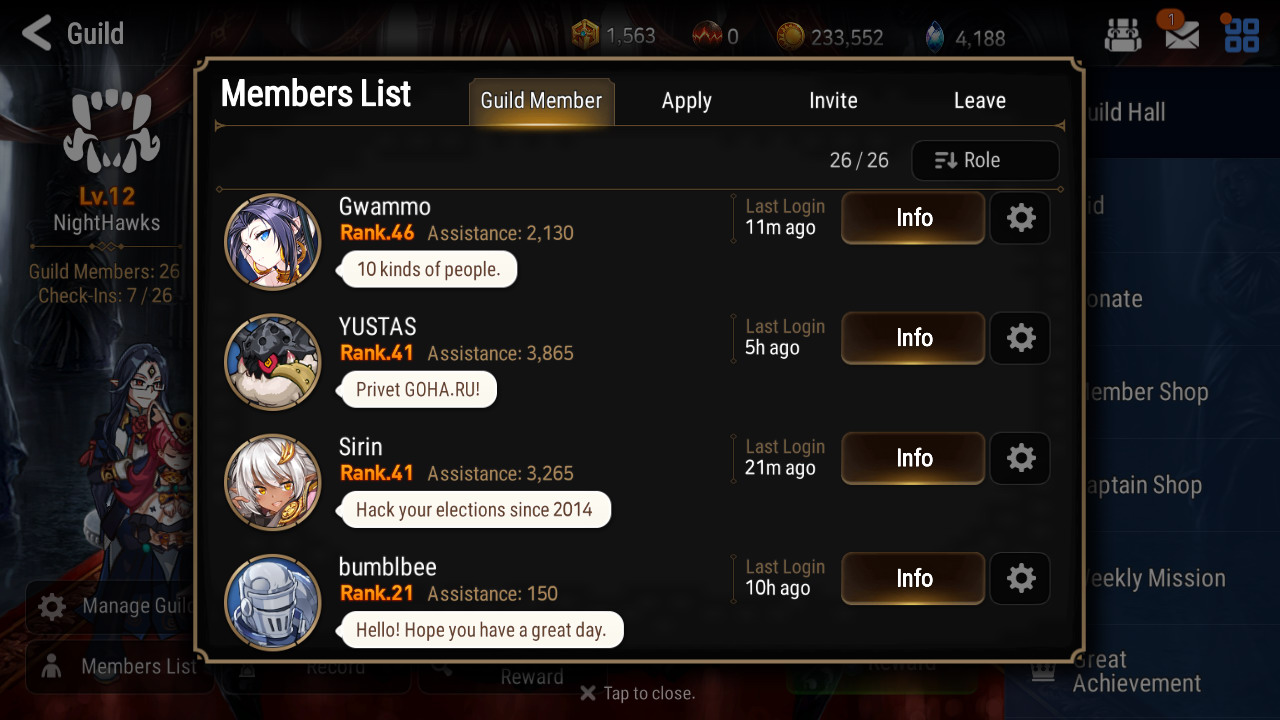Tap Gwammo's avatar portrait
The image size is (1280, 720).
[x=273, y=242]
